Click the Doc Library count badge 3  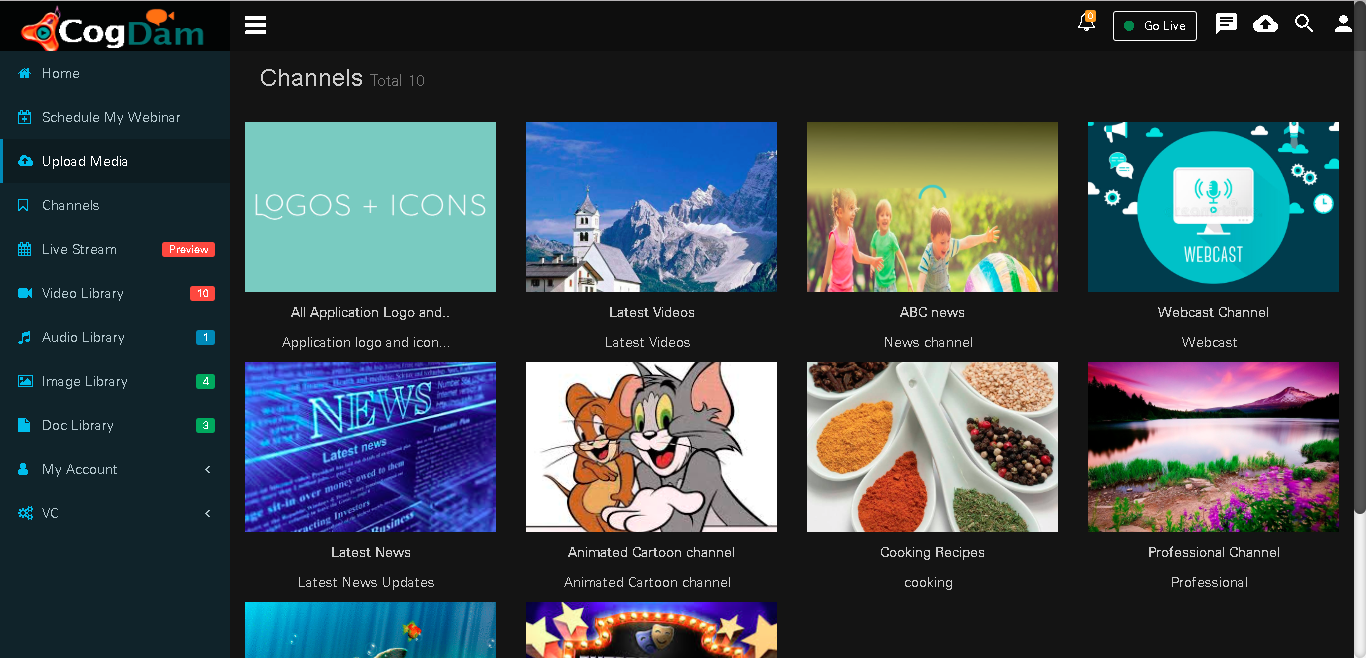click(205, 425)
